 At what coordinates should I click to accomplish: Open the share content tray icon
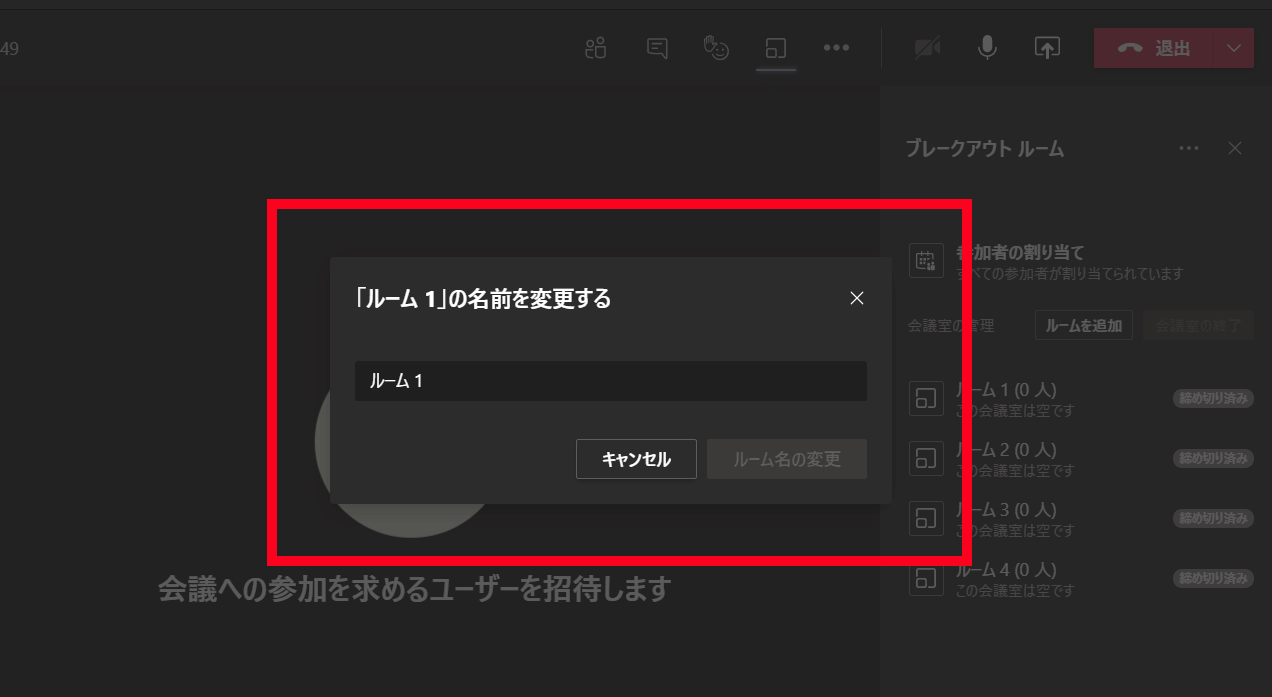pyautogui.click(x=1047, y=48)
